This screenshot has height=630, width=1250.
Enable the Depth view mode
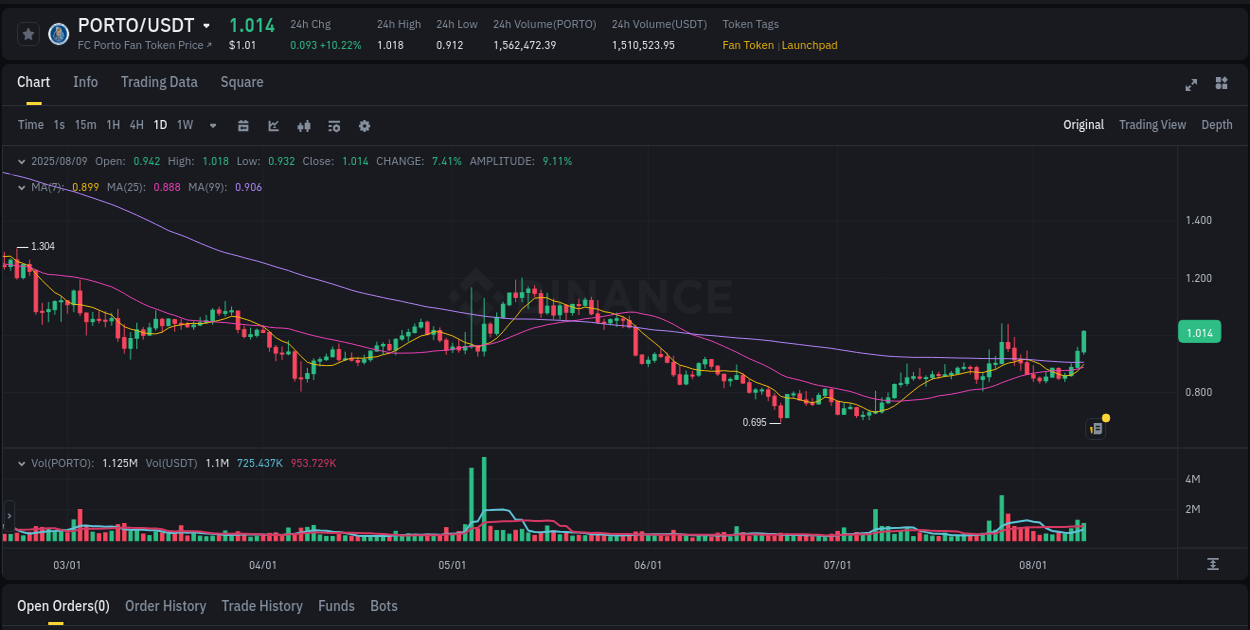tap(1217, 125)
